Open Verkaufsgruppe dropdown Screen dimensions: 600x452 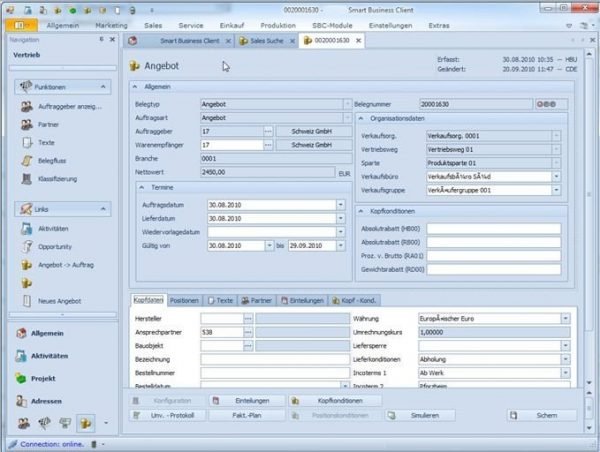(556, 190)
